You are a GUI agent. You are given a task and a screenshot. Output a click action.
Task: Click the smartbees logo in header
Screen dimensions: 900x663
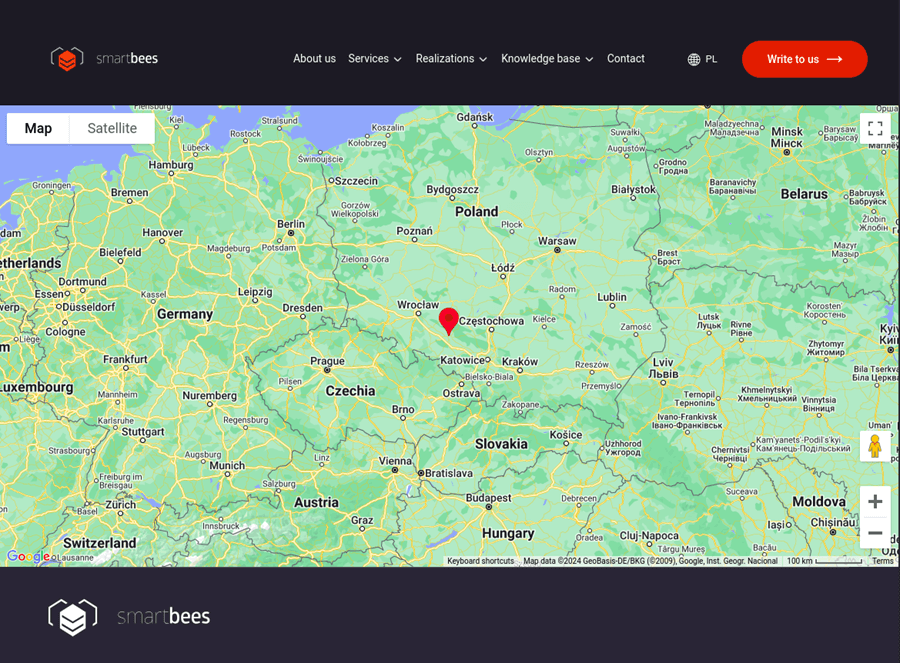pos(105,59)
